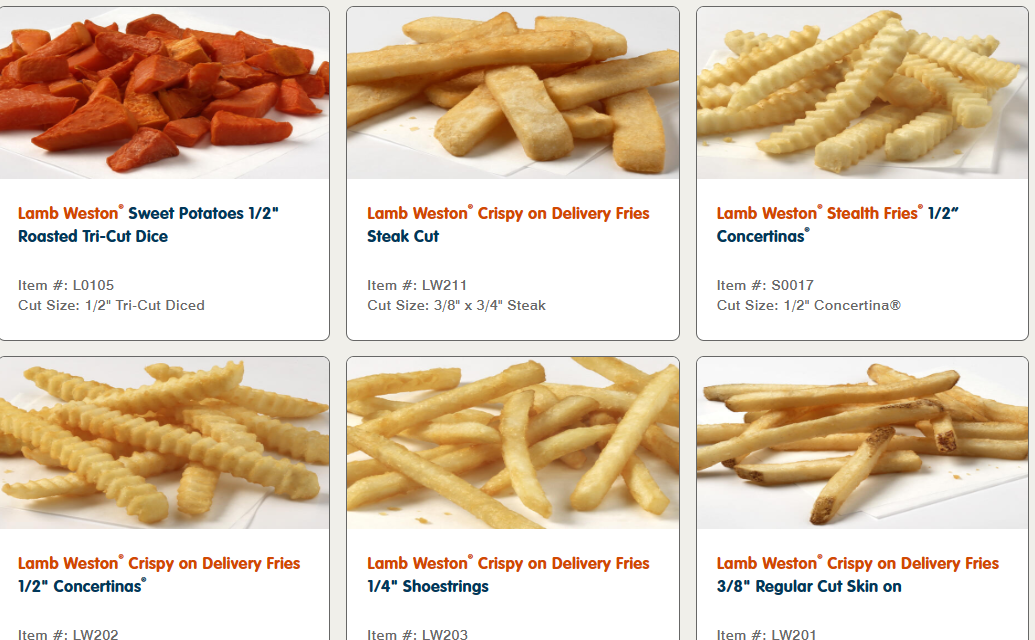Open the Stealth Fries 1/2" Concertinas title link

[x=838, y=224]
